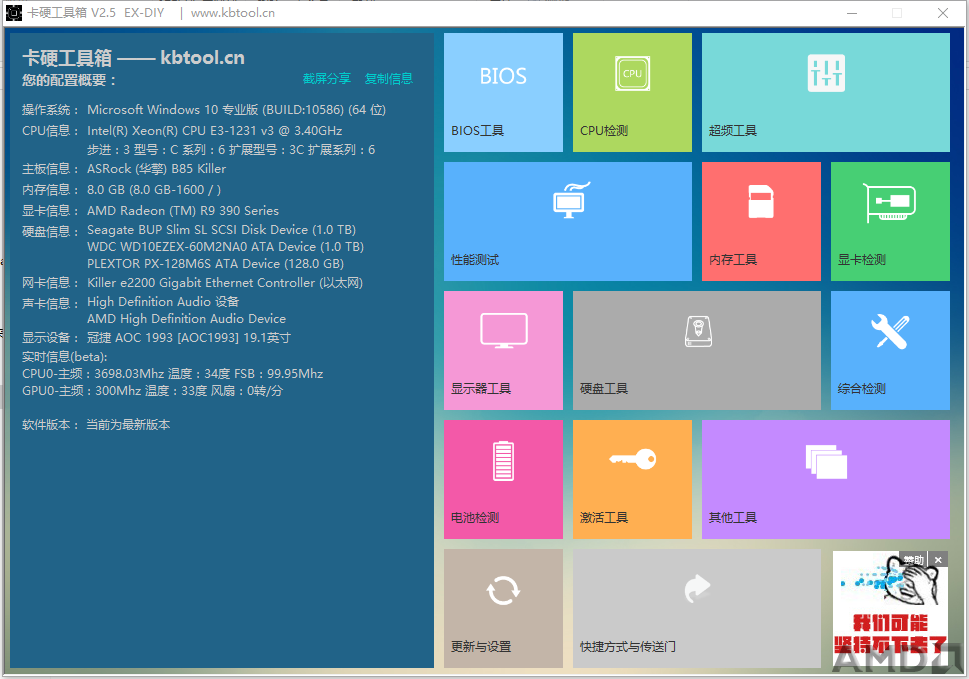Click the 'High Definition Audio 设备' line

click(163, 302)
